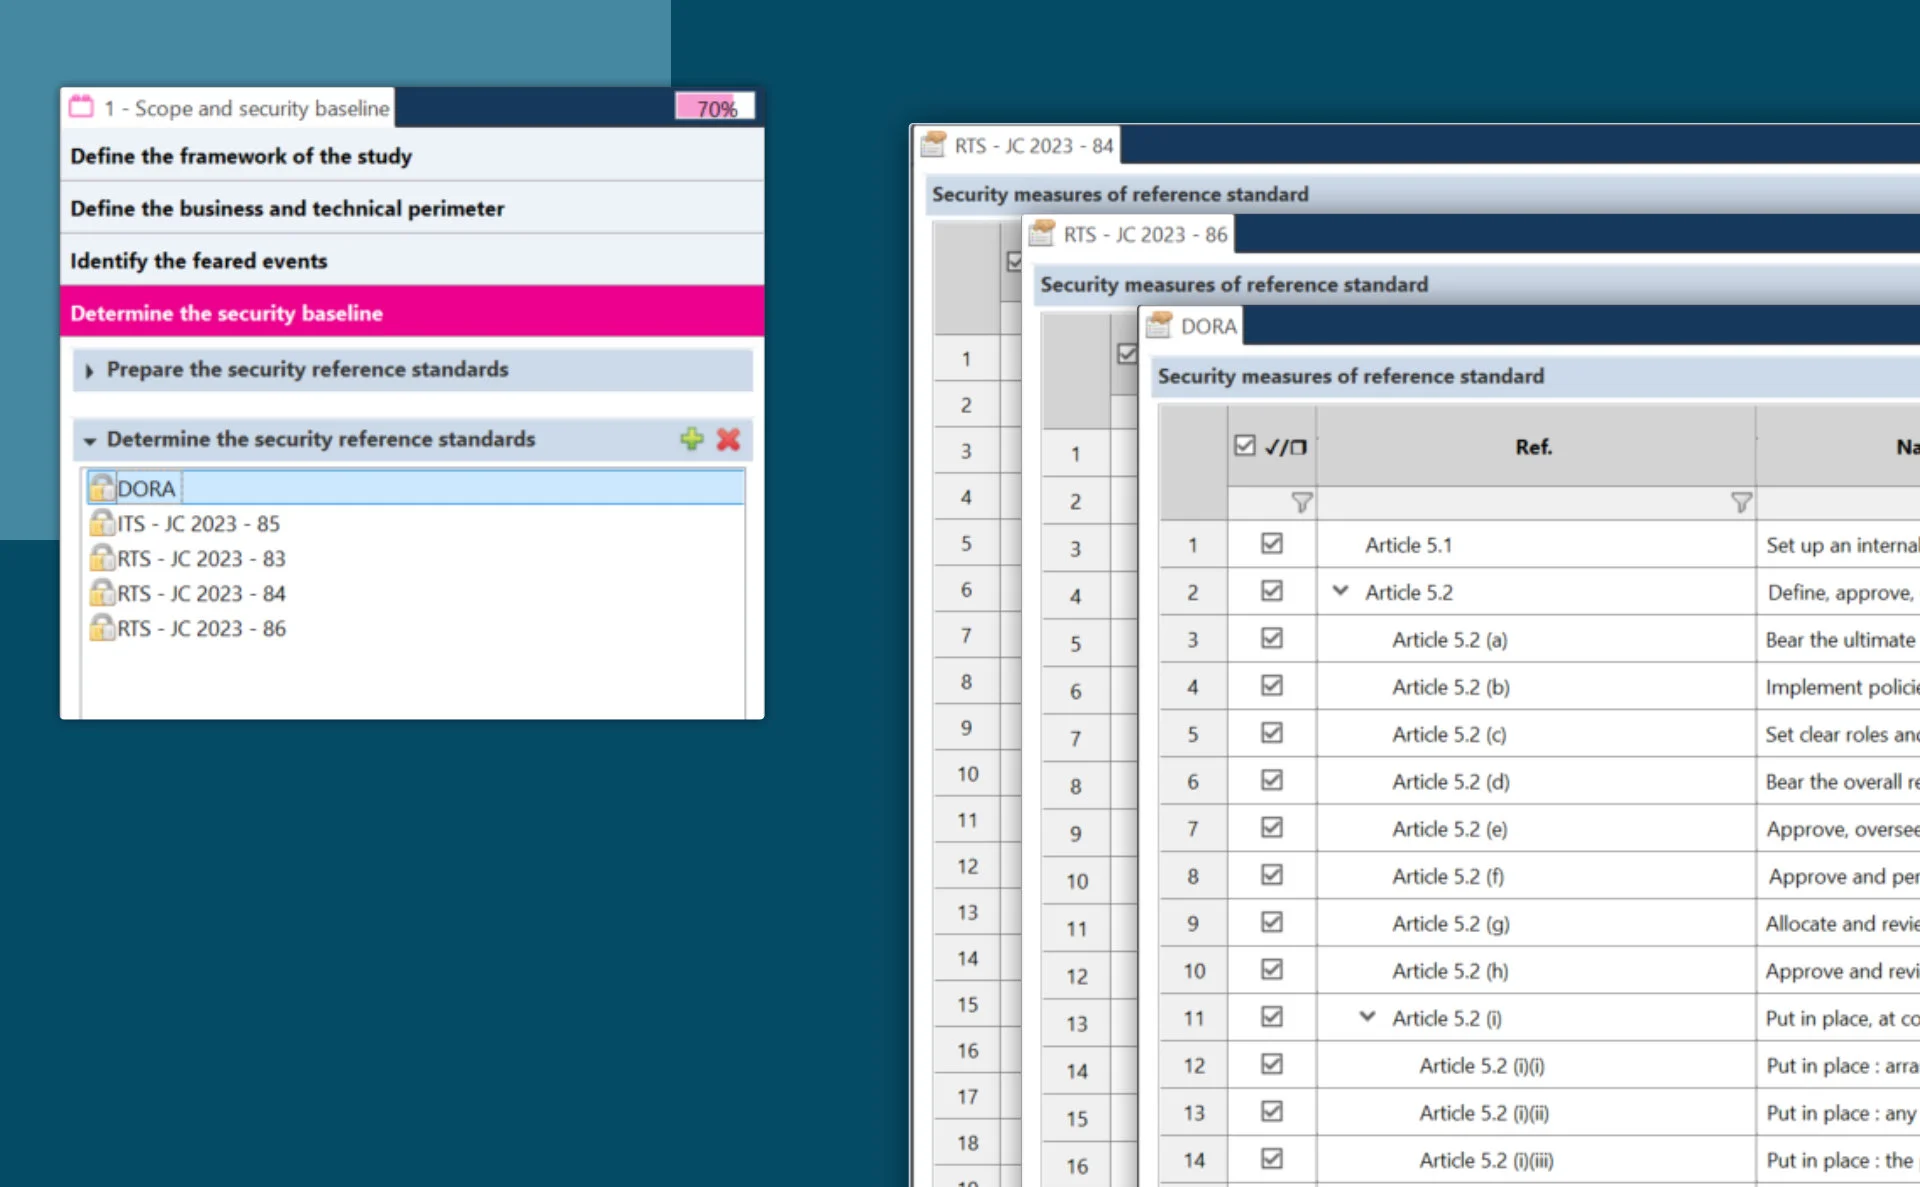Viewport: 1920px width, 1187px height.
Task: Click the package icon on the DORA window tab
Action: 1159,325
